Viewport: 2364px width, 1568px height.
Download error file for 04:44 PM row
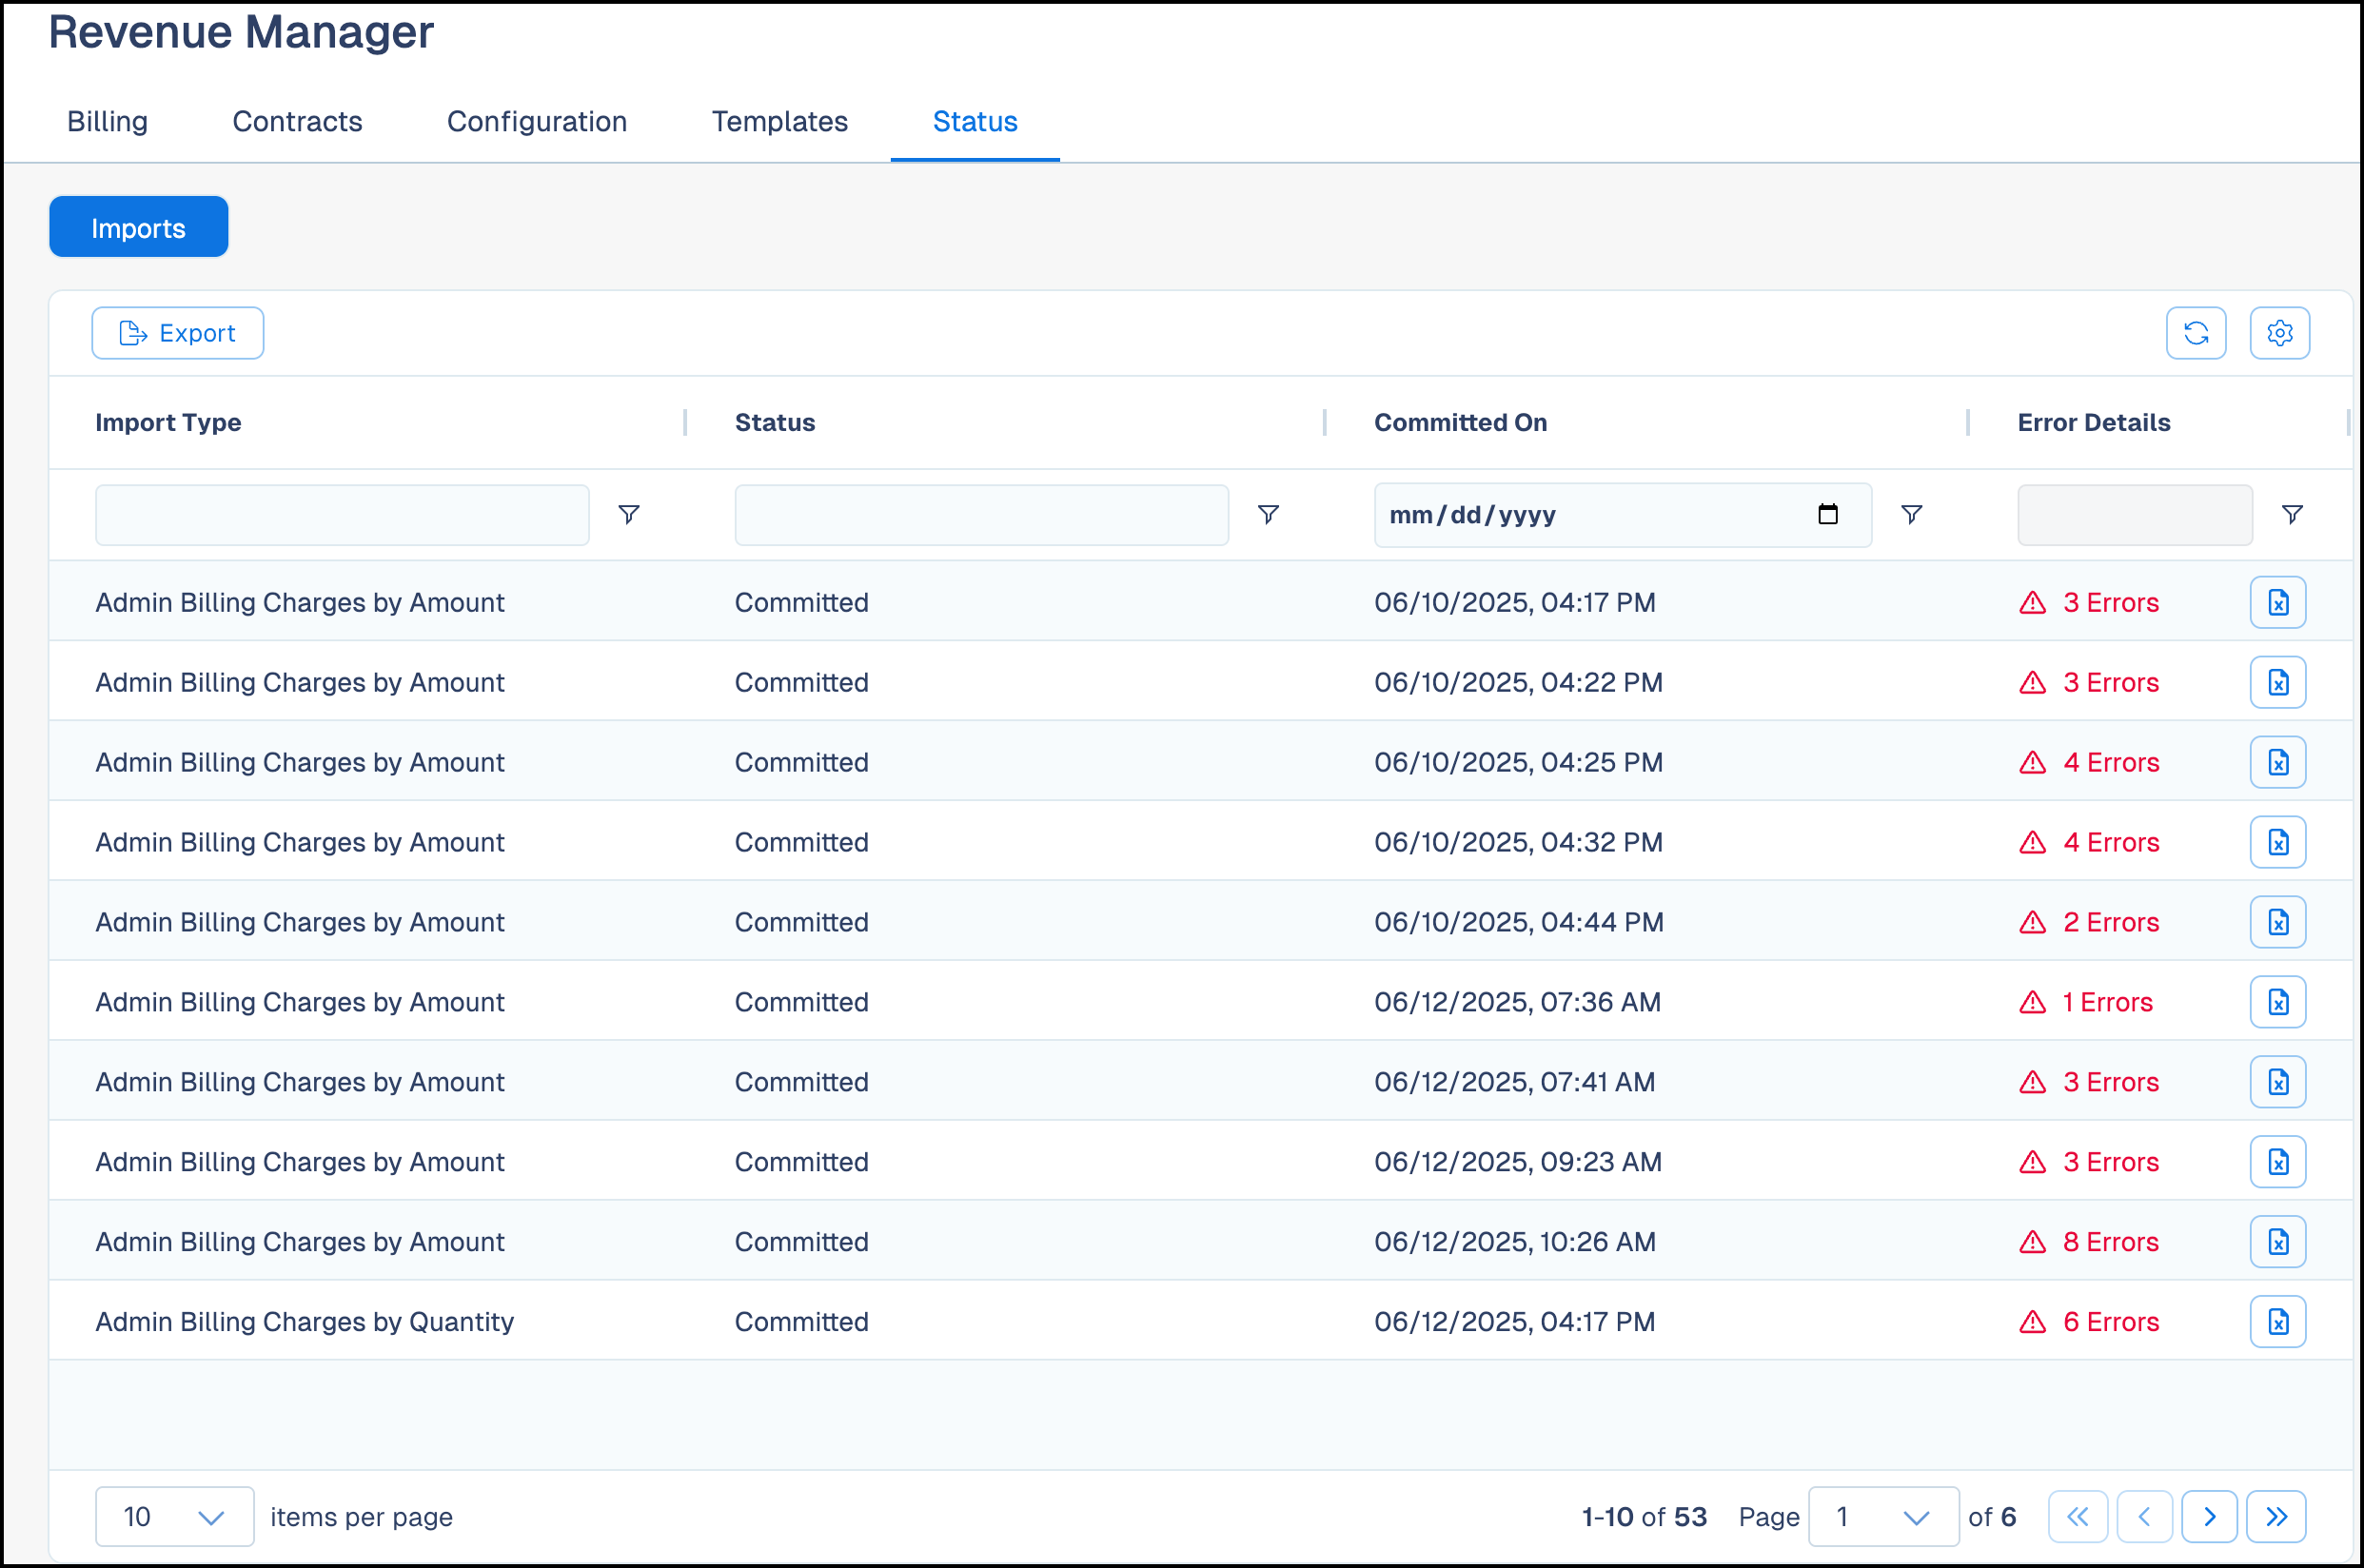[2278, 922]
